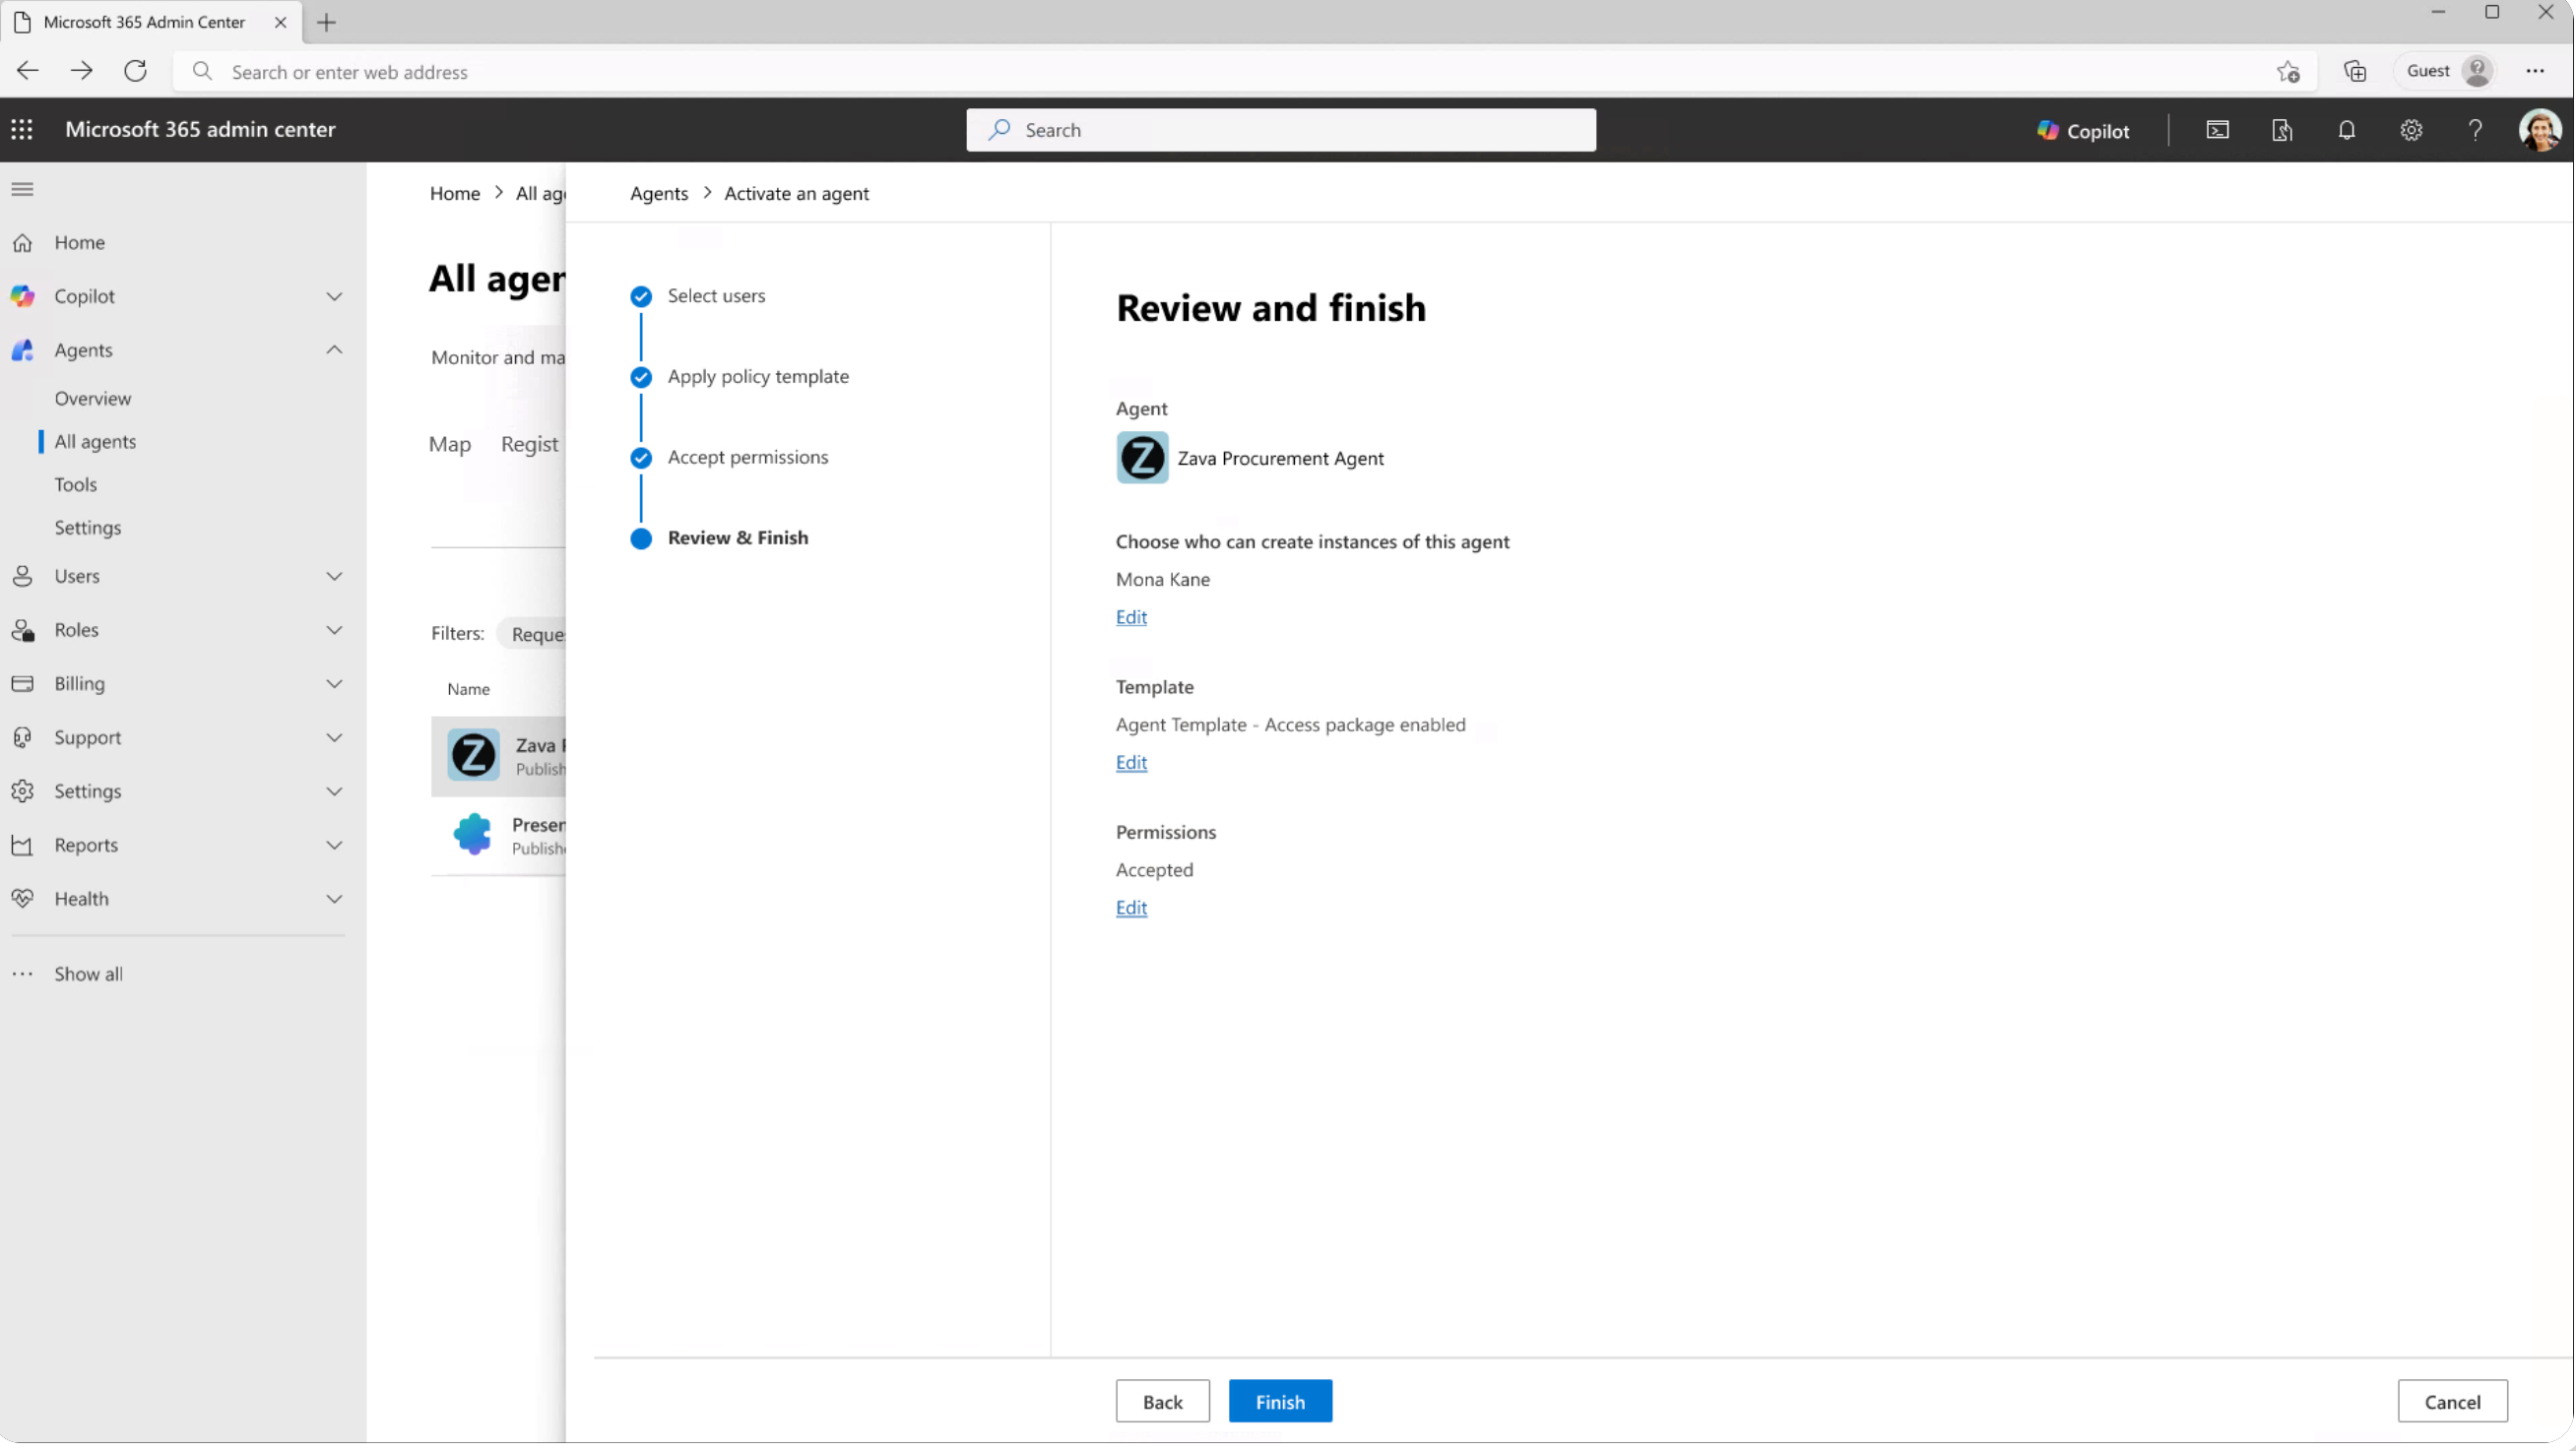The width and height of the screenshot is (2576, 1451).
Task: Click the Back button
Action: (x=1162, y=1402)
